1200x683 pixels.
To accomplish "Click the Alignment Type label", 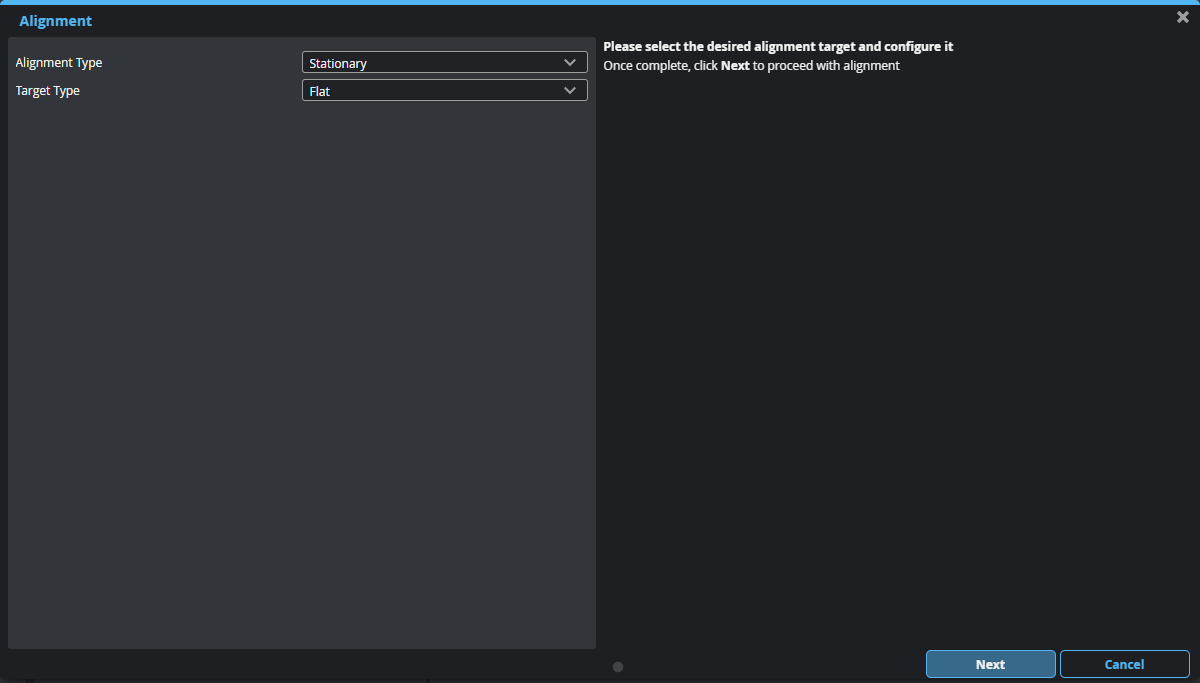I will pos(59,63).
